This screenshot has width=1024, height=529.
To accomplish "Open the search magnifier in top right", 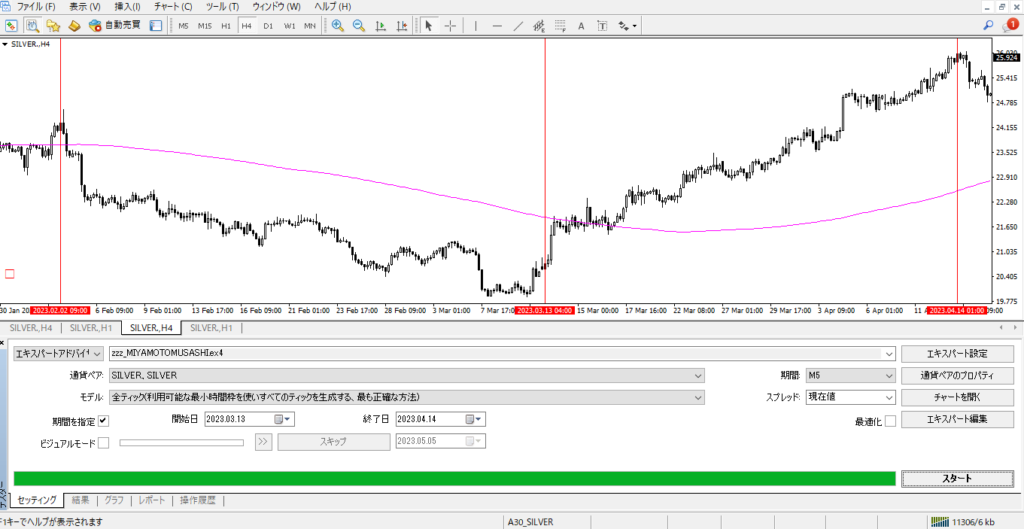I will (x=989, y=26).
